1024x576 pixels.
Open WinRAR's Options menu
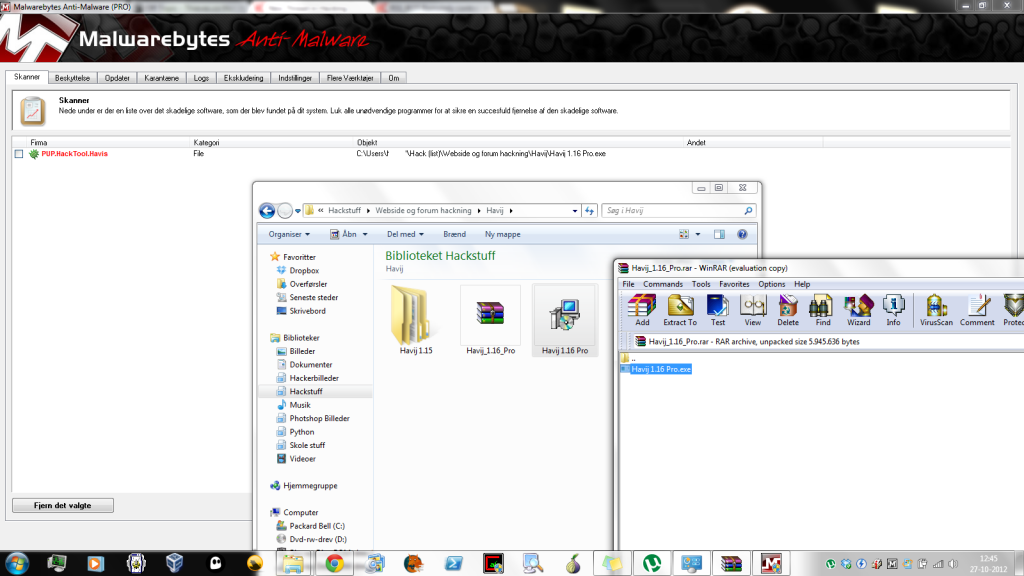(x=771, y=284)
